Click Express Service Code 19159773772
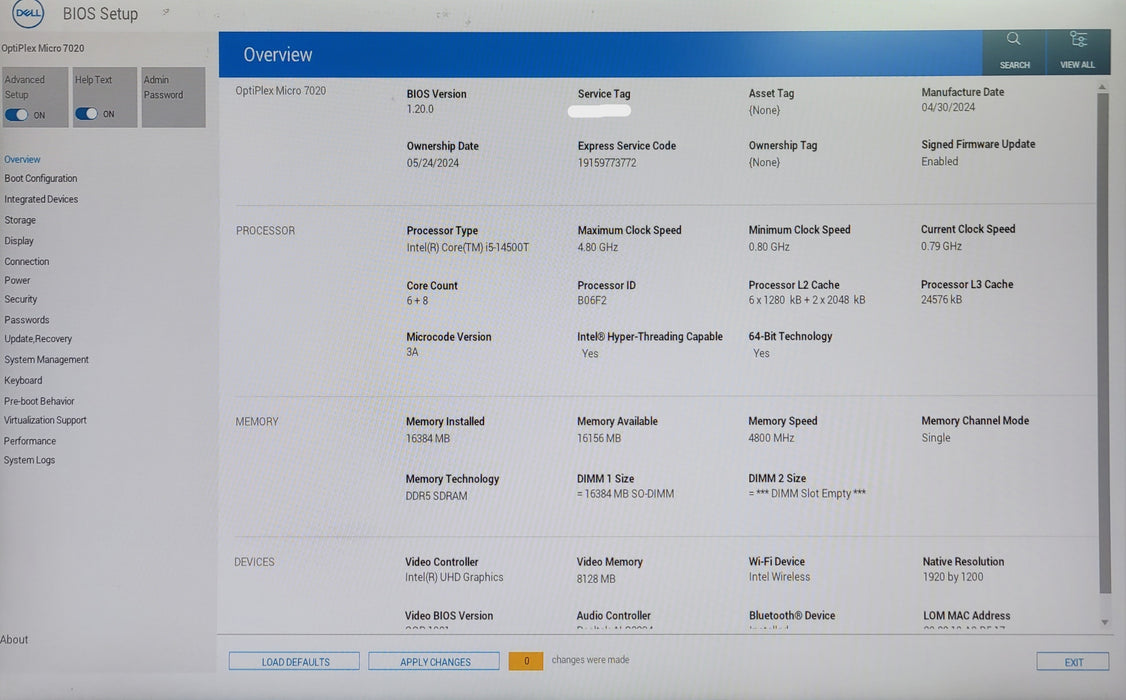1126x700 pixels. coord(607,162)
